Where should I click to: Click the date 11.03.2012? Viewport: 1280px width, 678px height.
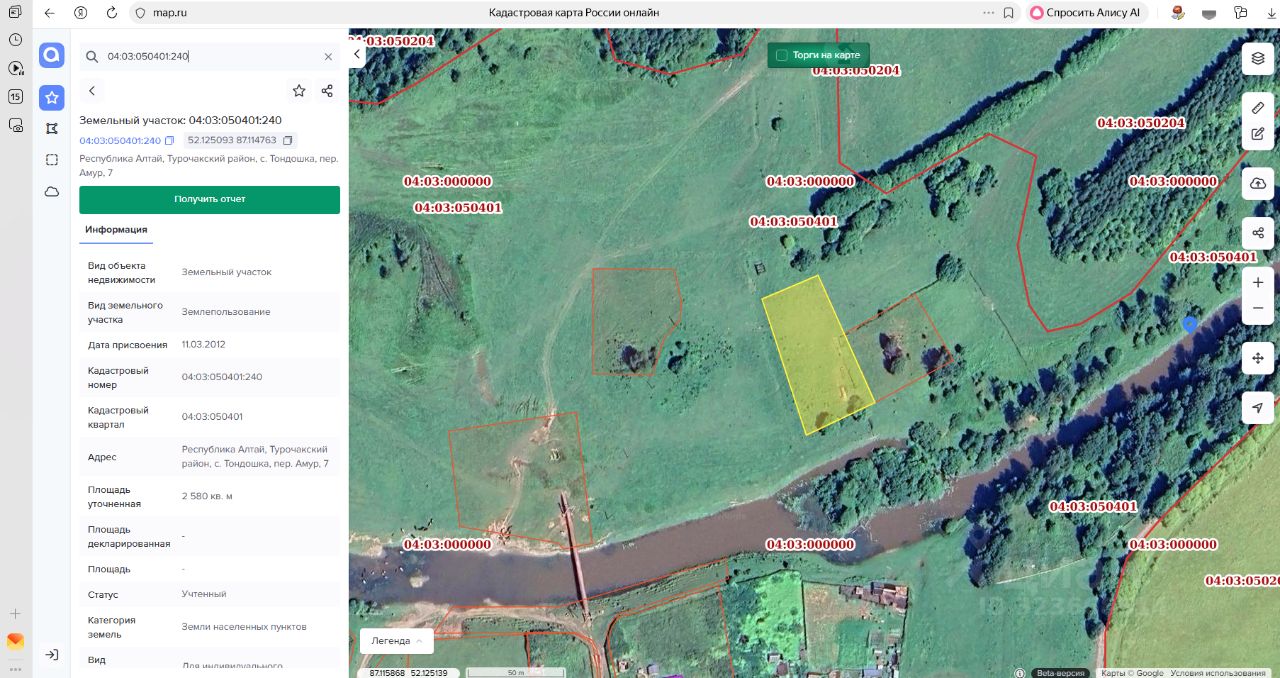[x=203, y=344]
